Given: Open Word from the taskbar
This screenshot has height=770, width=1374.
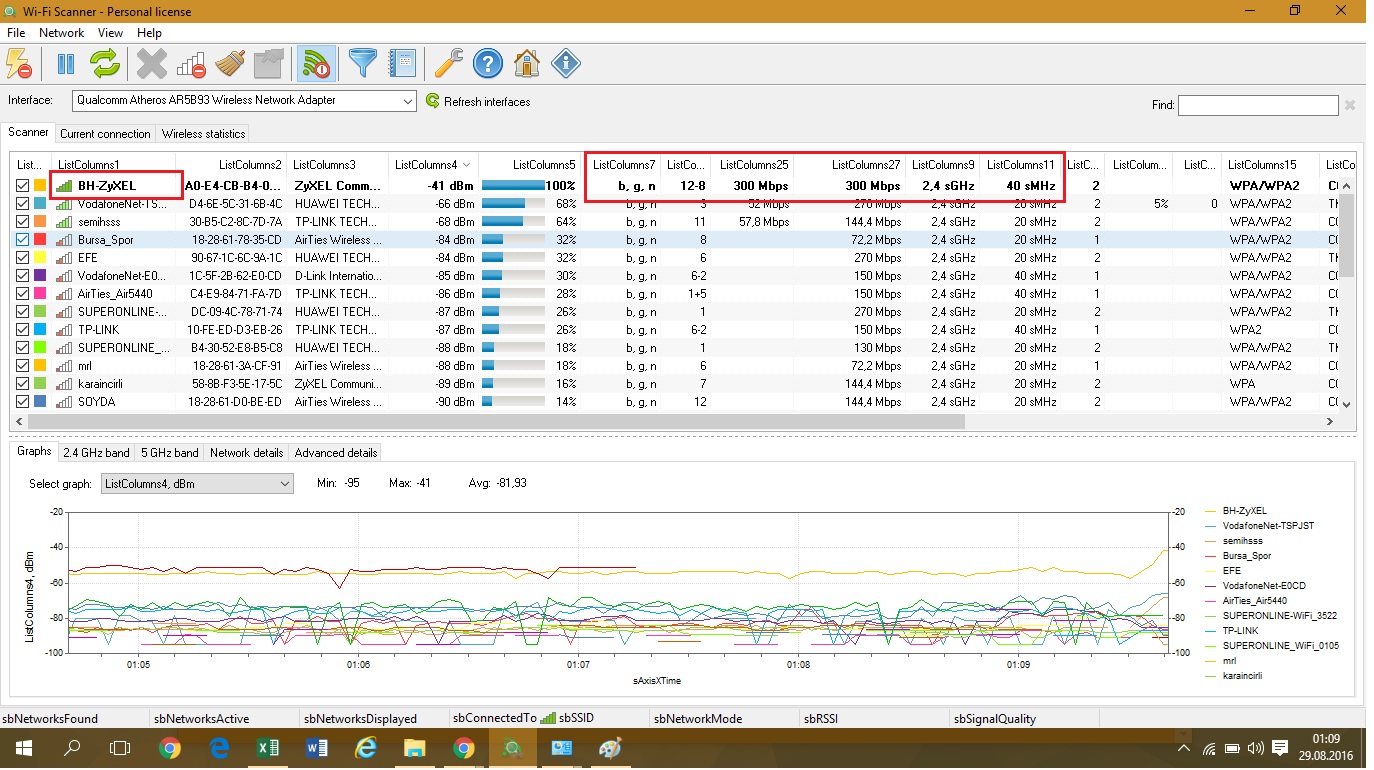Looking at the screenshot, I should [x=317, y=748].
